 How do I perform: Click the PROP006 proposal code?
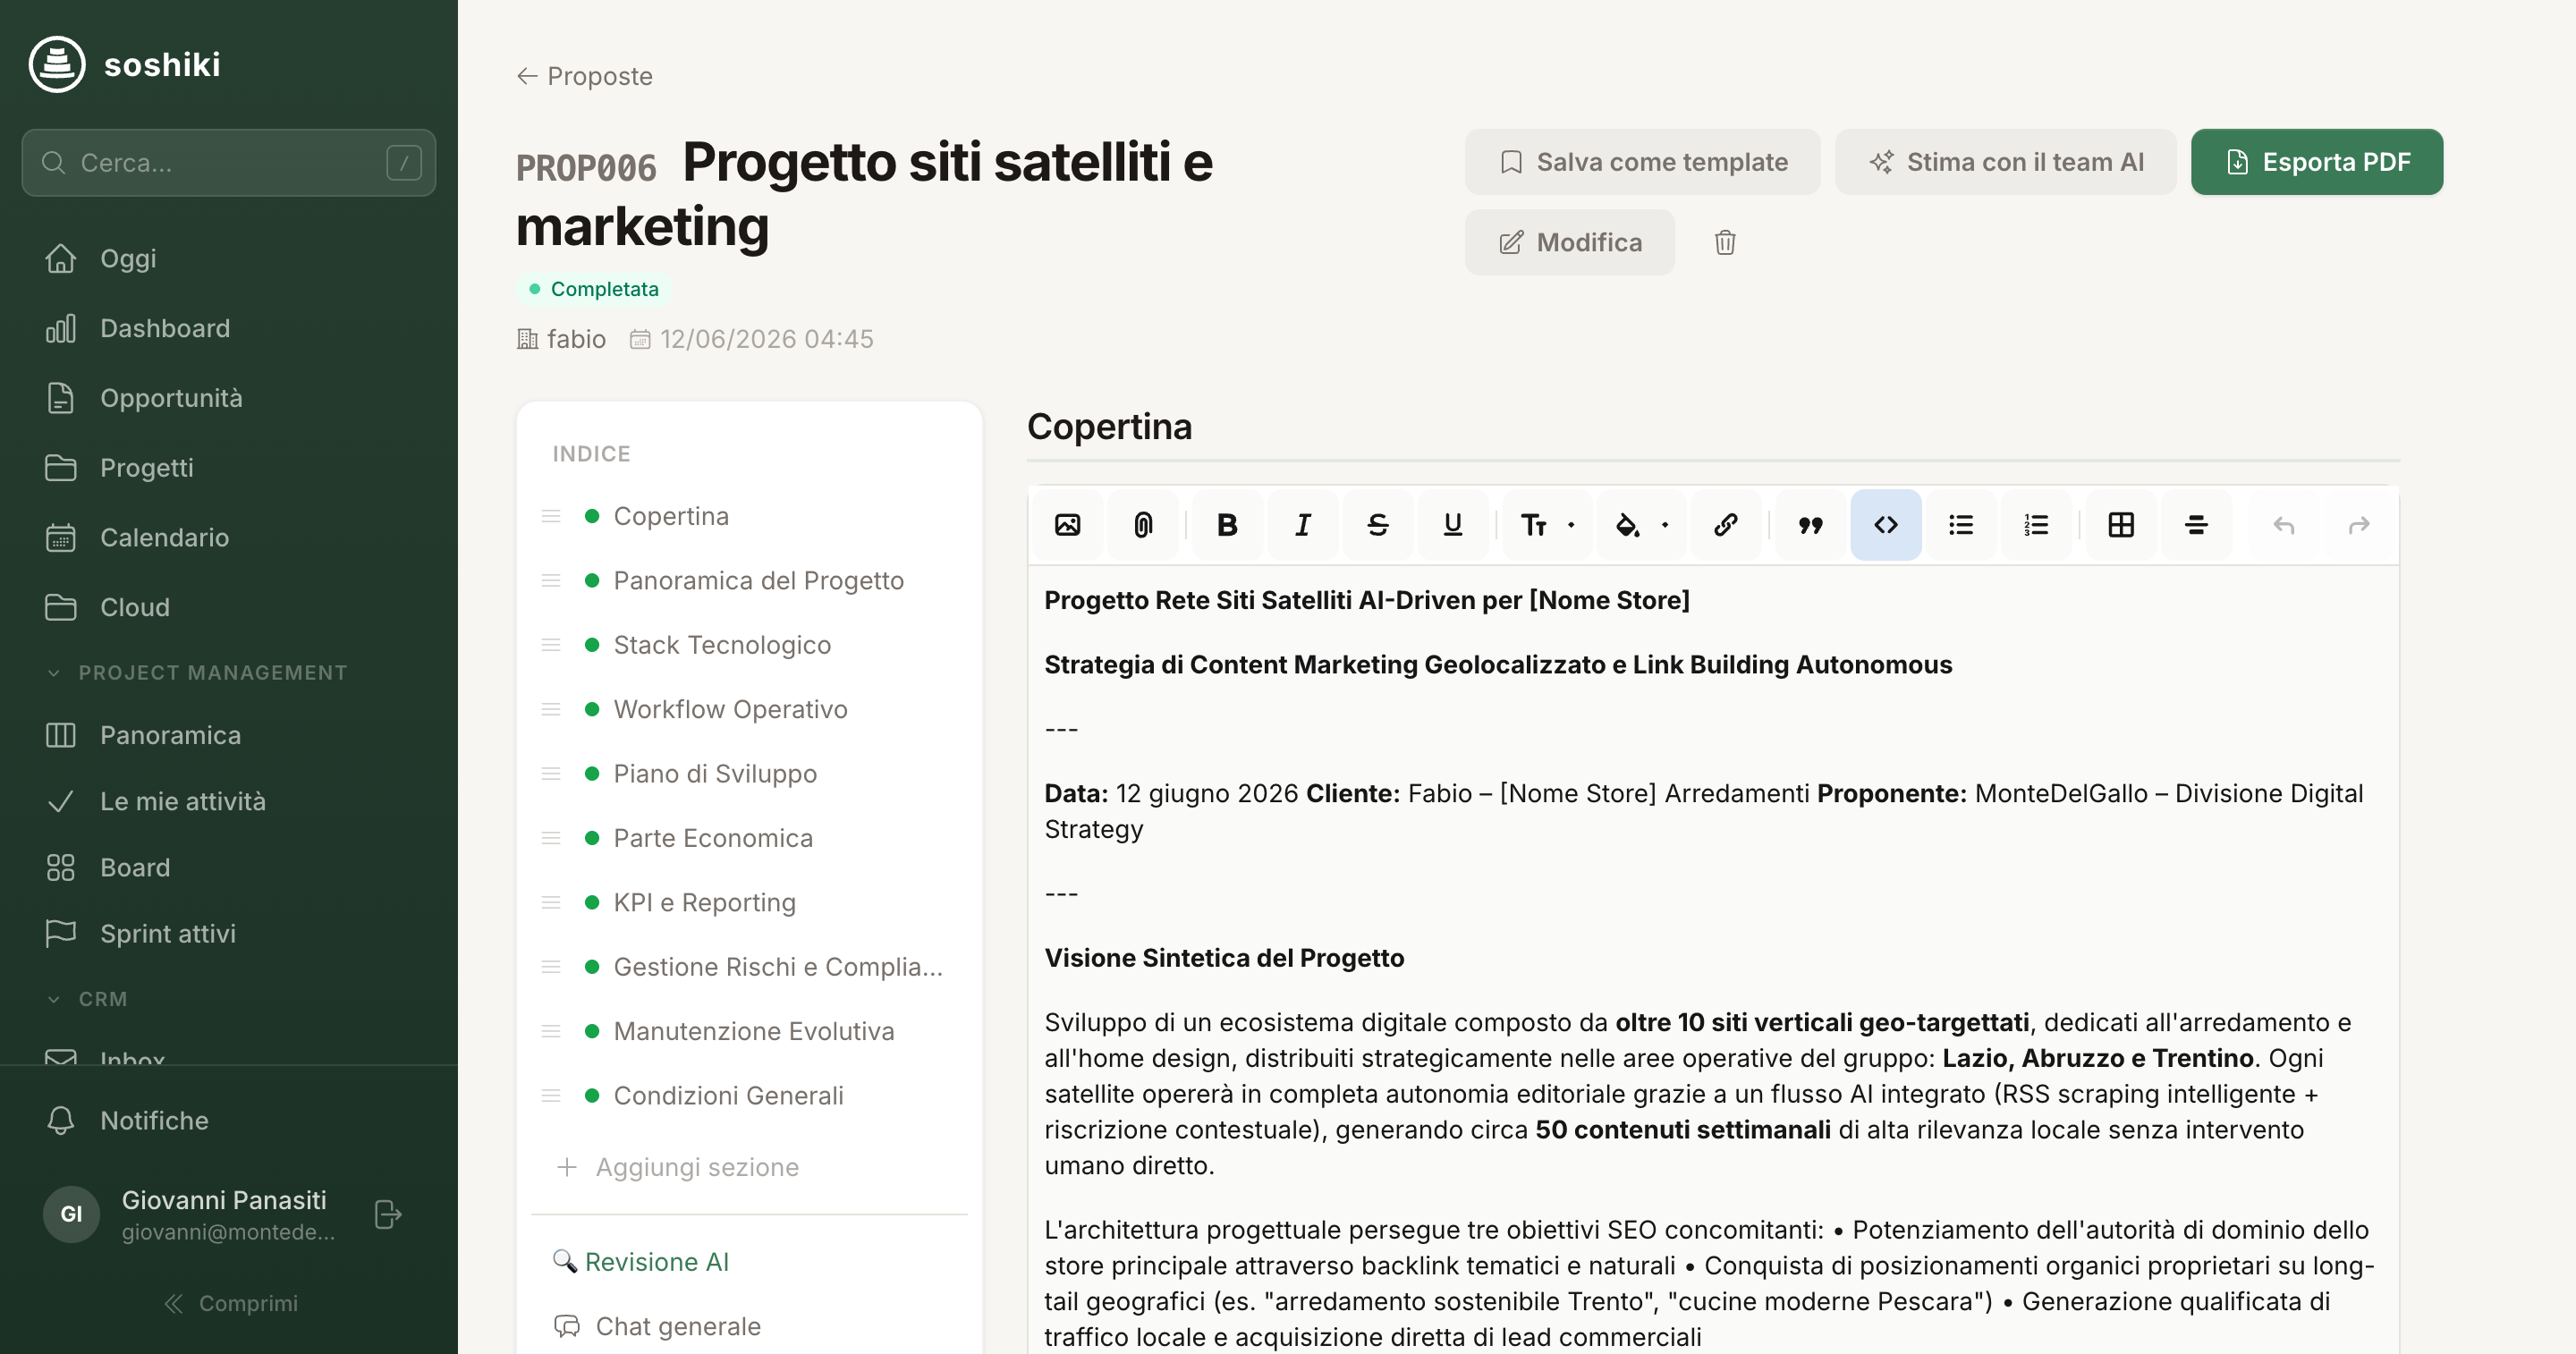tap(586, 168)
